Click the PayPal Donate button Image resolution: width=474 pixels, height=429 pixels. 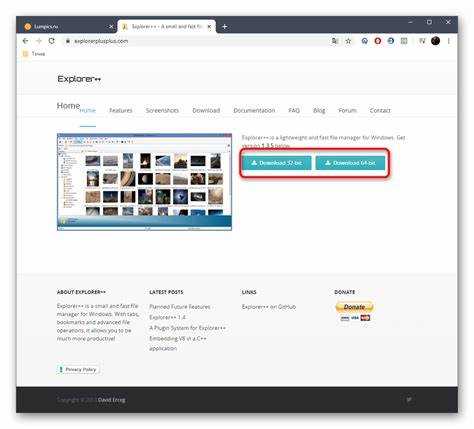coord(354,307)
